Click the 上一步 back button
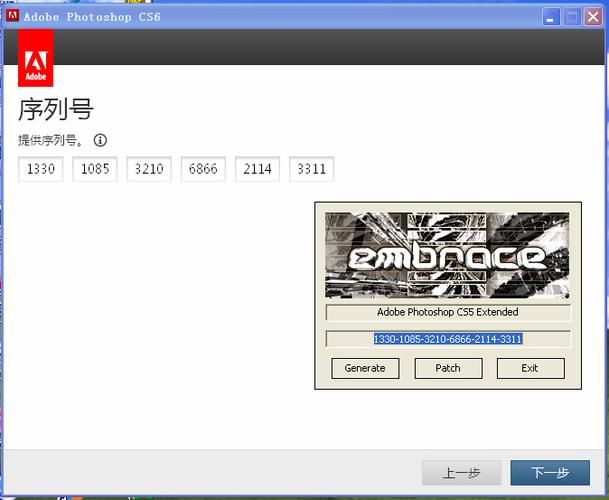 (462, 473)
